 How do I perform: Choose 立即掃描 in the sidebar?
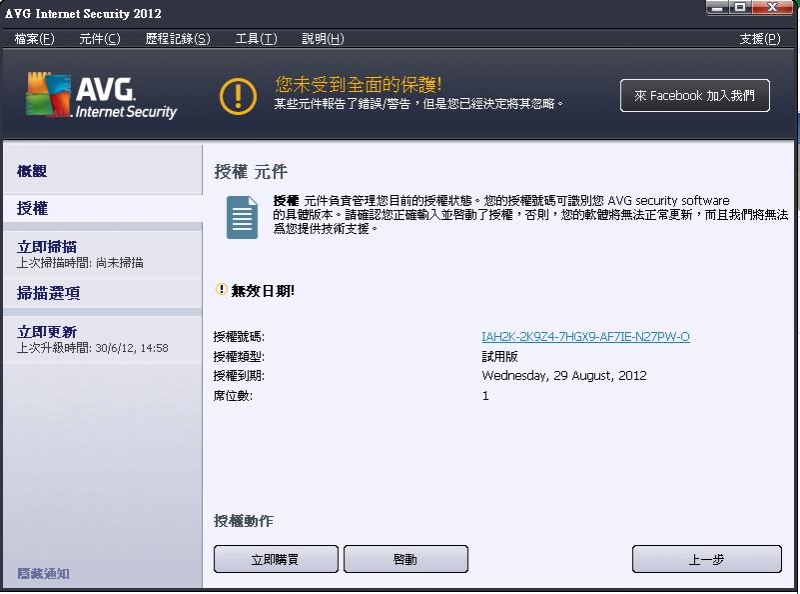click(x=47, y=246)
